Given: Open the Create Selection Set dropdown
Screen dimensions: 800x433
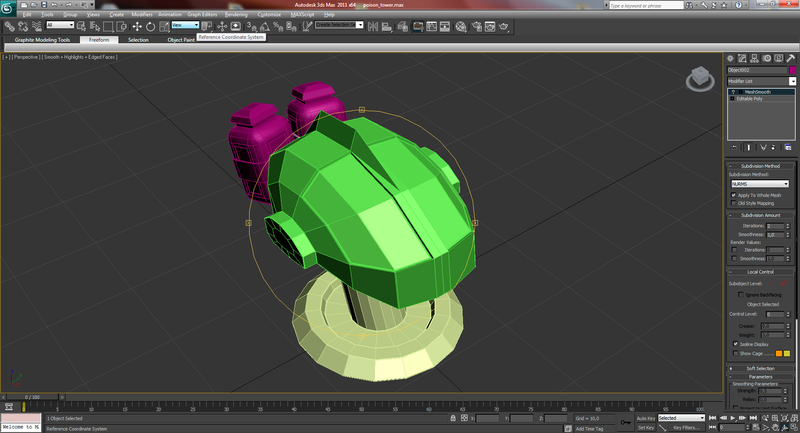Looking at the screenshot, I should [x=339, y=24].
